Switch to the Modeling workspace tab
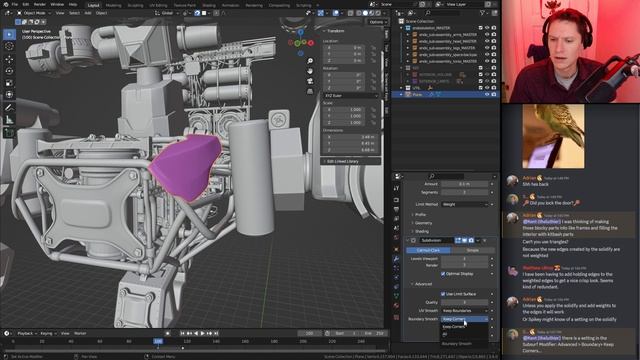The height and width of the screenshot is (360, 640). point(113,5)
